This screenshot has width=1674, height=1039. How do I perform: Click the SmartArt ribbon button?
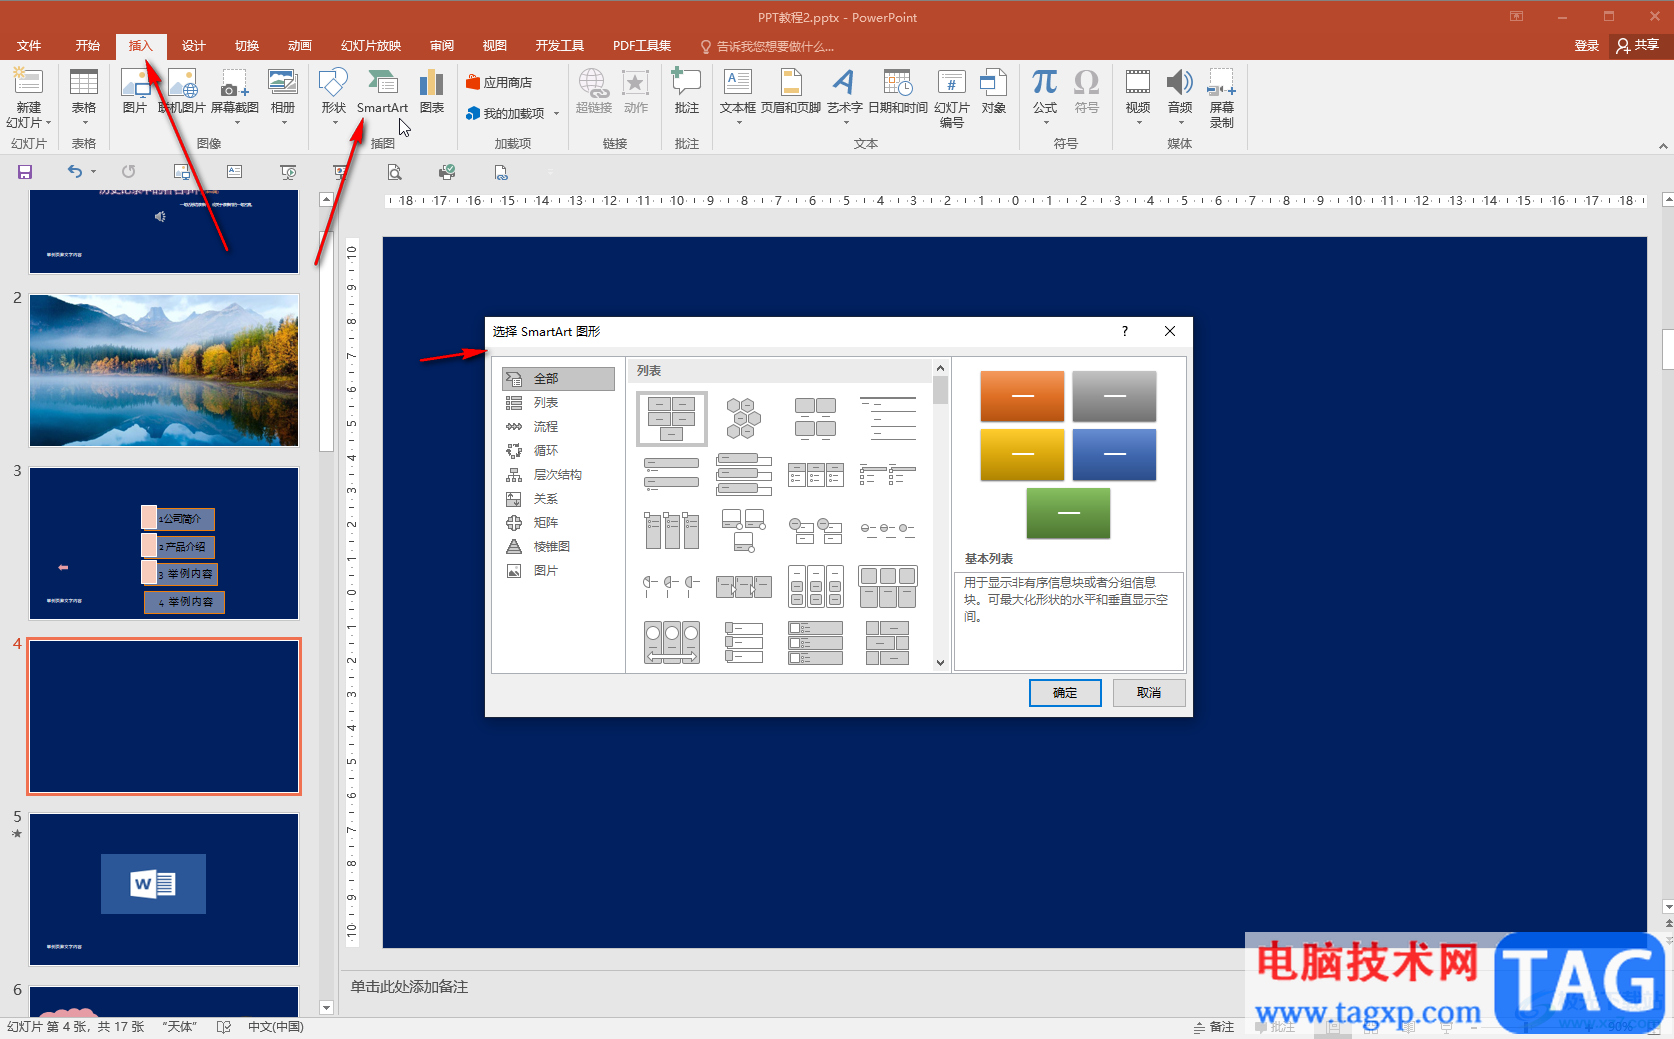pyautogui.click(x=382, y=91)
